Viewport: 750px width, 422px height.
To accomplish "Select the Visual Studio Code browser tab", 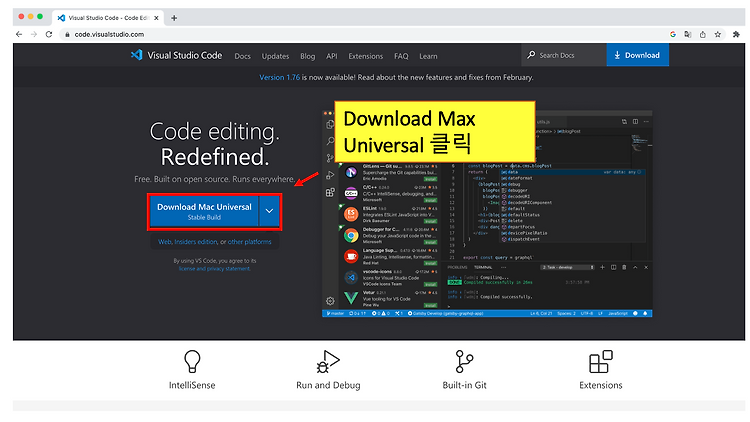I will tap(108, 18).
